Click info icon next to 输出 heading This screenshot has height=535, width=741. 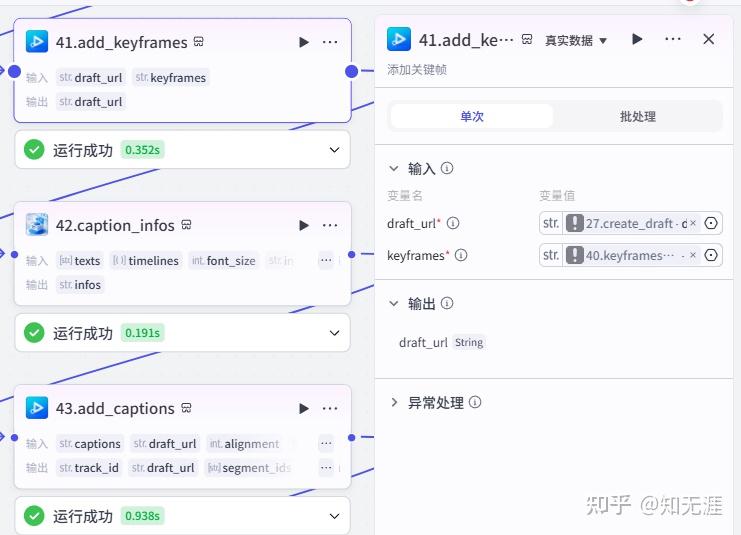pyautogui.click(x=447, y=303)
